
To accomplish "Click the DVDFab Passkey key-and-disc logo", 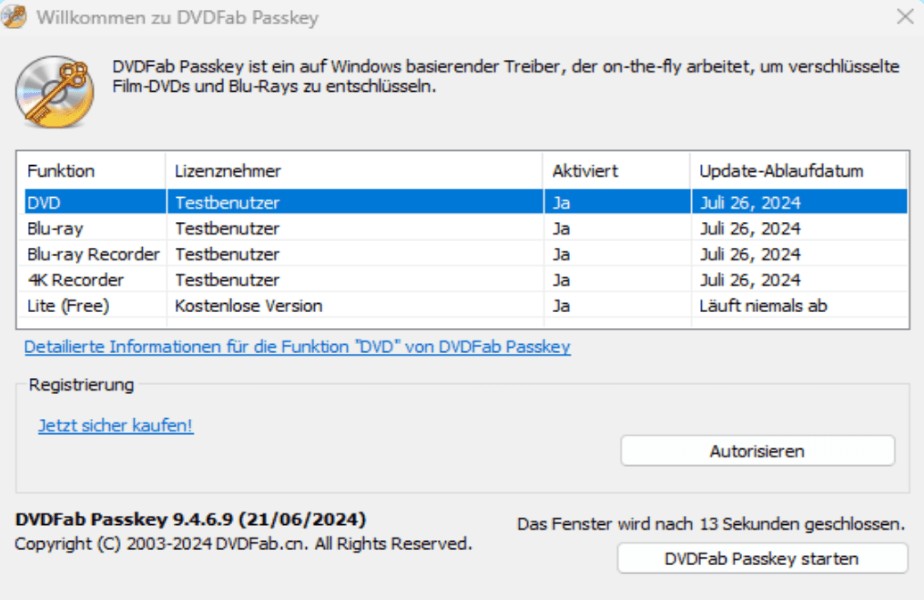I will point(55,91).
